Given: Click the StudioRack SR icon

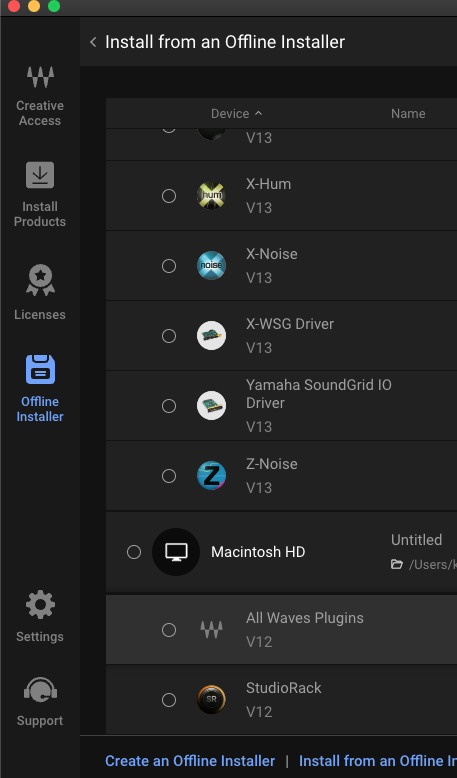Looking at the screenshot, I should click(211, 700).
